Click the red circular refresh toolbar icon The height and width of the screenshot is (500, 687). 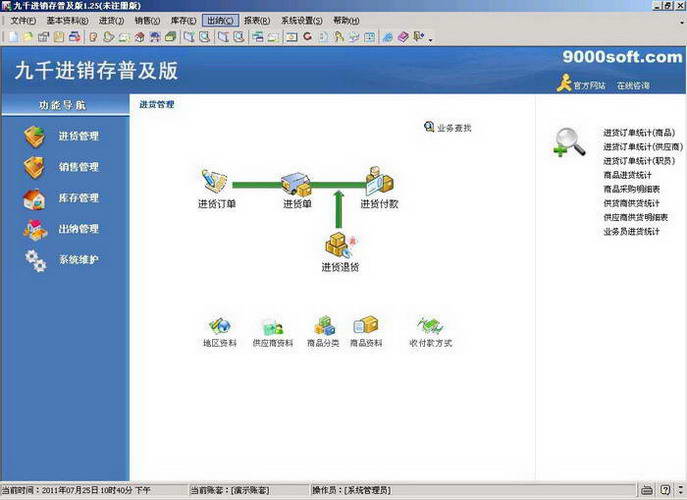click(x=308, y=37)
